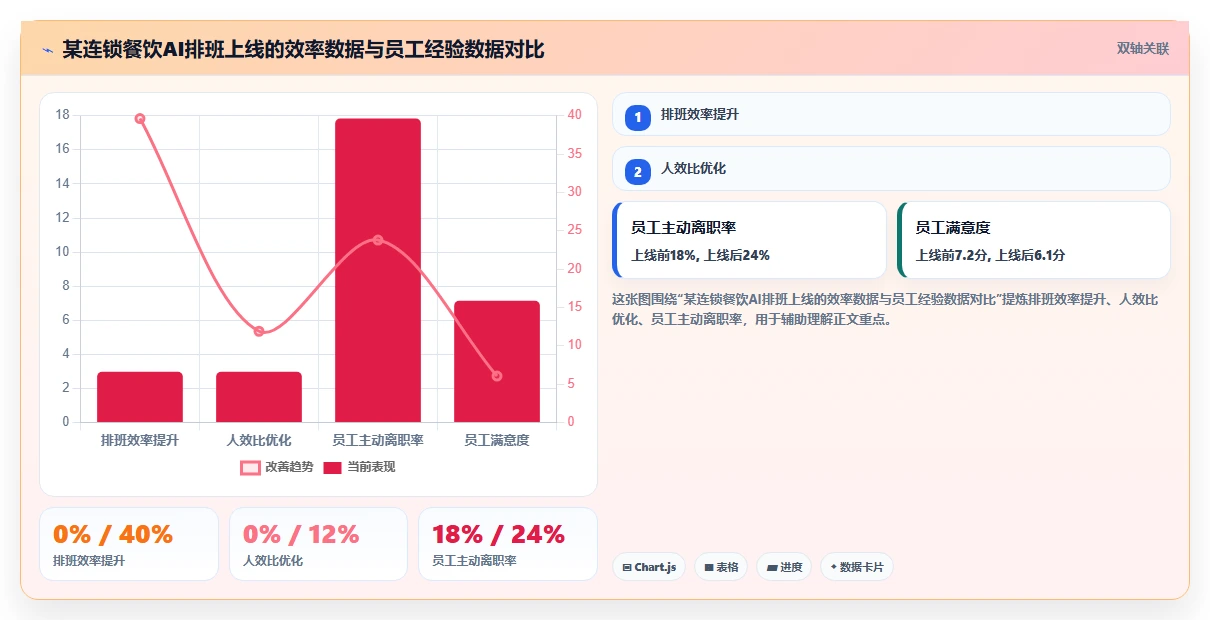Click the trend line point above 人效比优化
Image resolution: width=1210 pixels, height=620 pixels.
coord(259,331)
